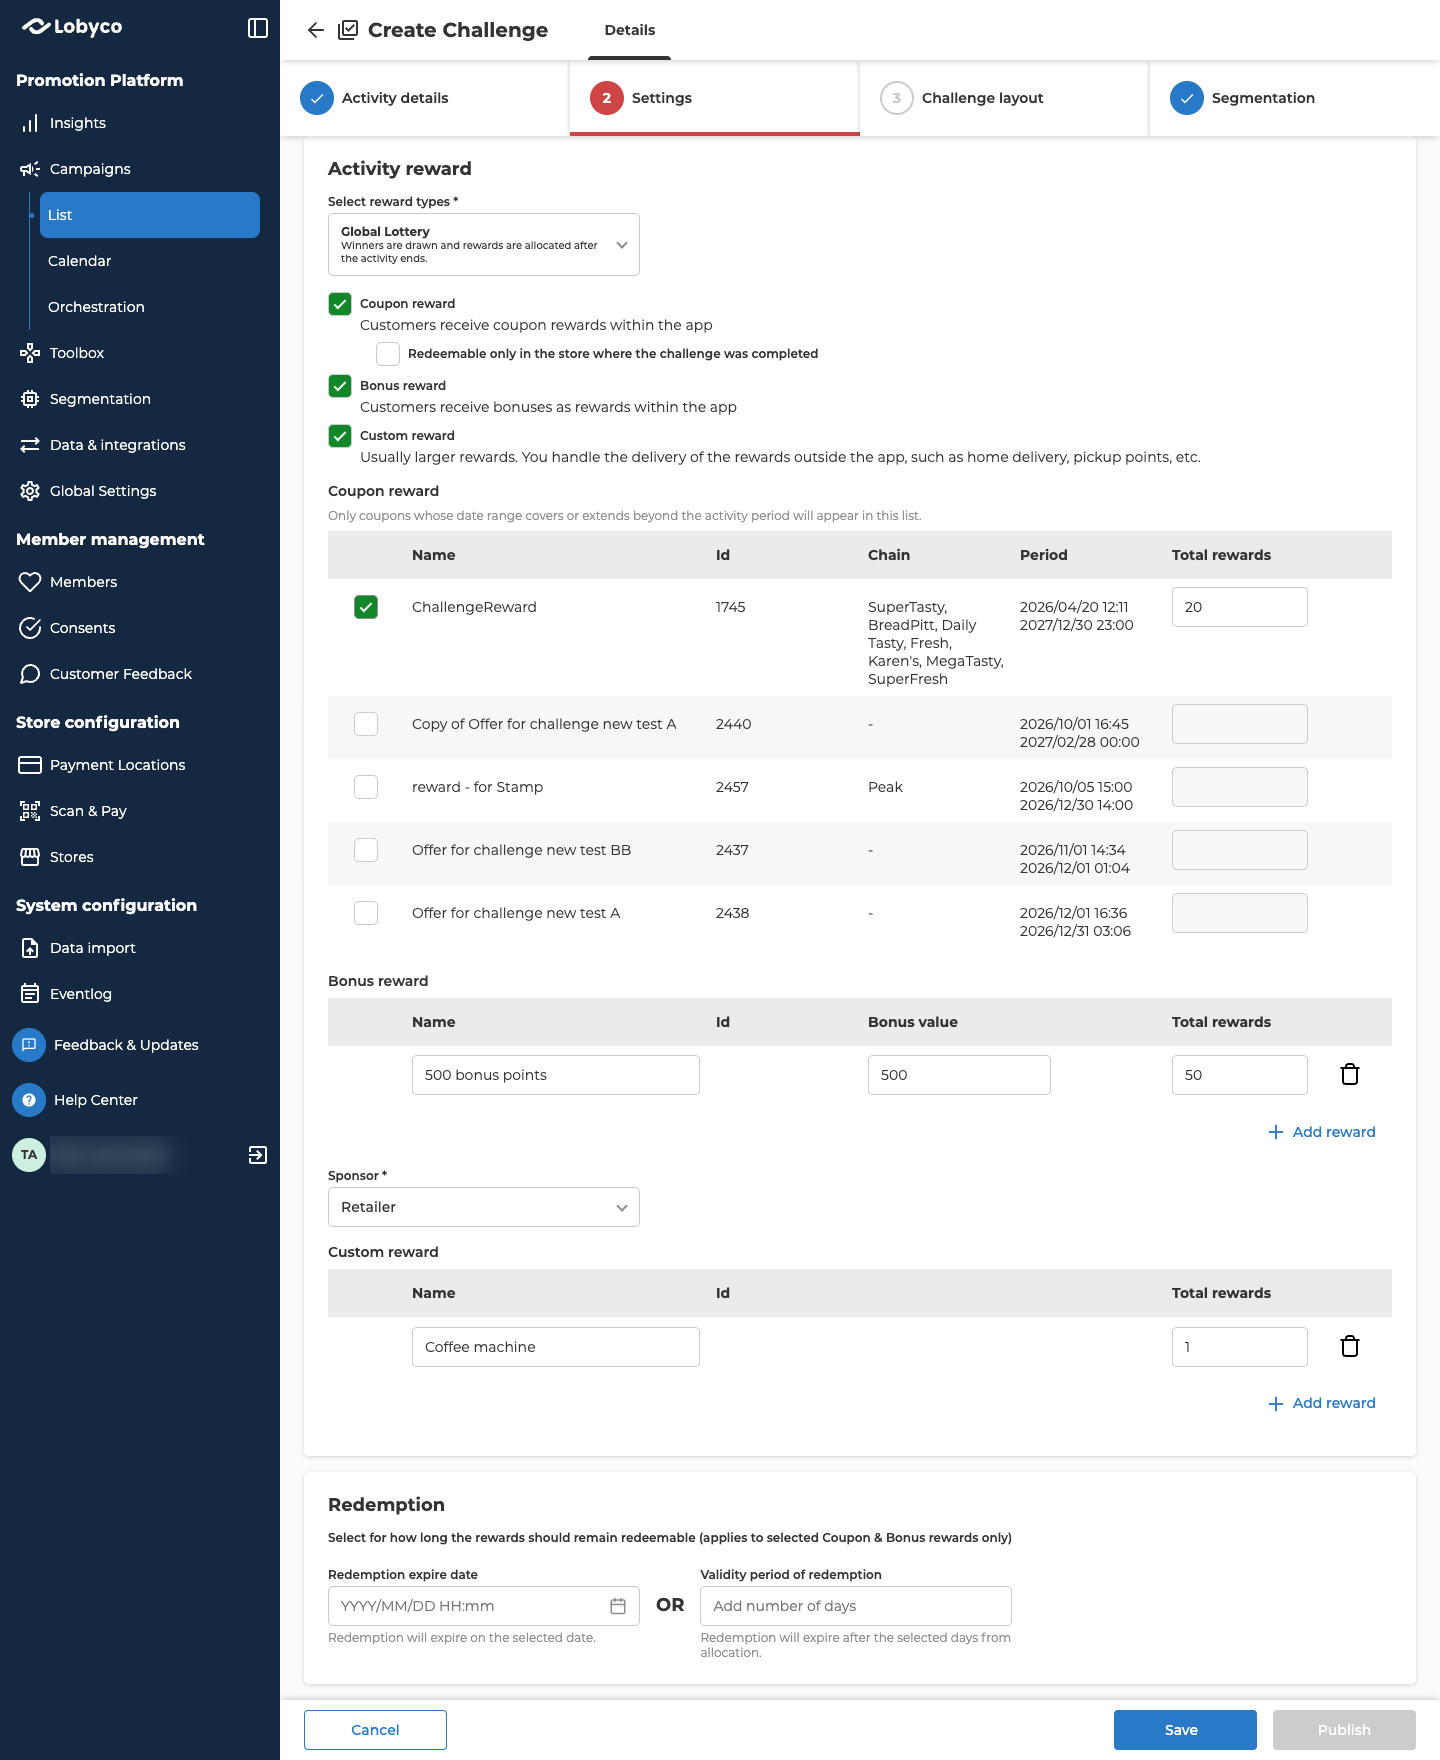Collapse the sidebar panel icon
This screenshot has width=1440, height=1760.
258,28
